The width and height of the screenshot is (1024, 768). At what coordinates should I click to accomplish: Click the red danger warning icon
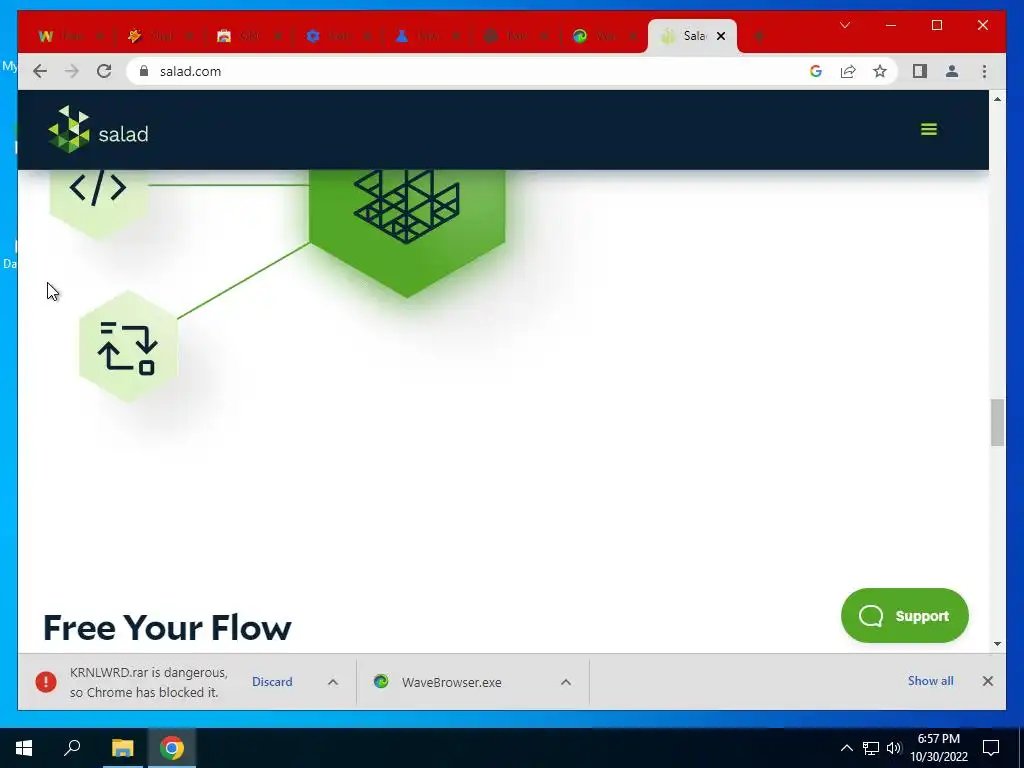pyautogui.click(x=46, y=682)
